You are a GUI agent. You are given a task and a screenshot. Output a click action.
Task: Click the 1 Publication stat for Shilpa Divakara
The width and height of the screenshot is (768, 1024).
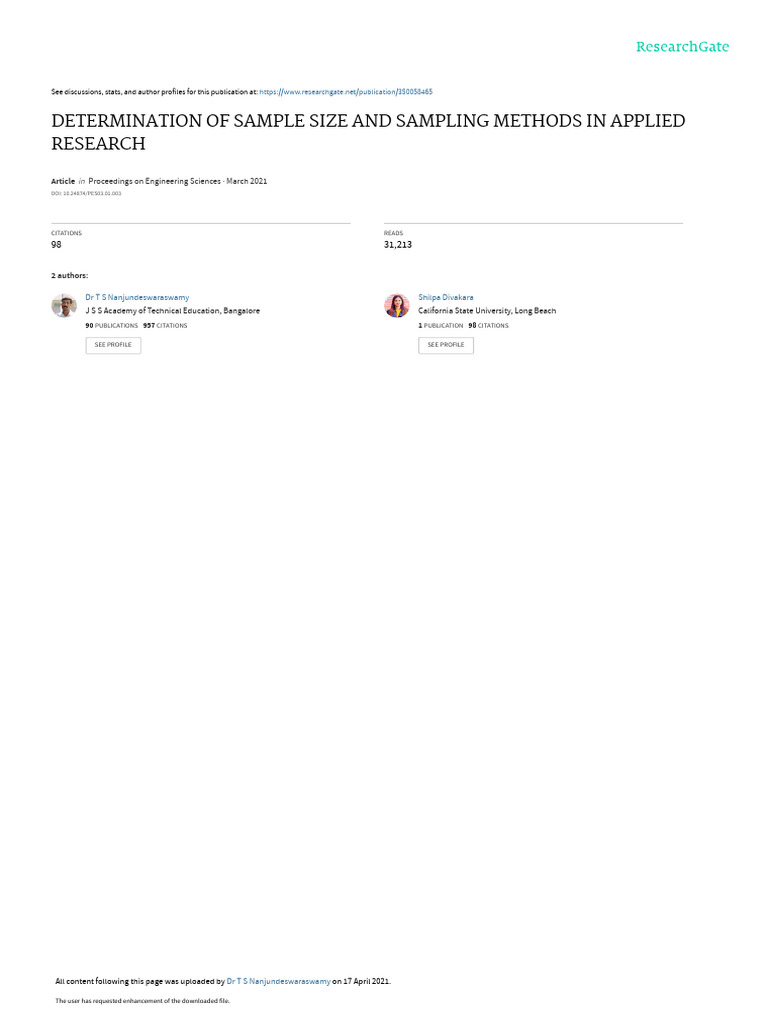[441, 325]
